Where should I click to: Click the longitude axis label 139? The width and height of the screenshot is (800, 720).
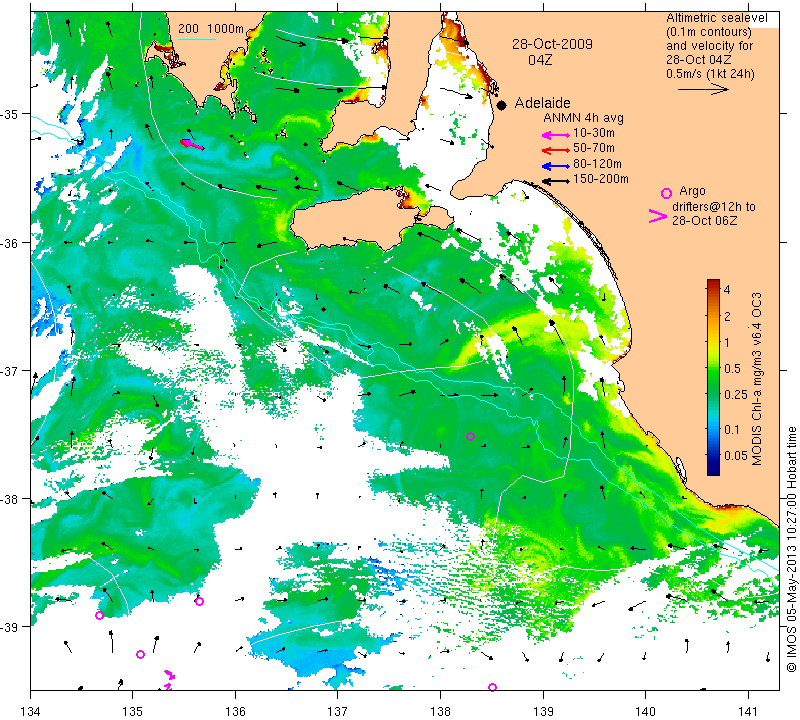[x=543, y=710]
